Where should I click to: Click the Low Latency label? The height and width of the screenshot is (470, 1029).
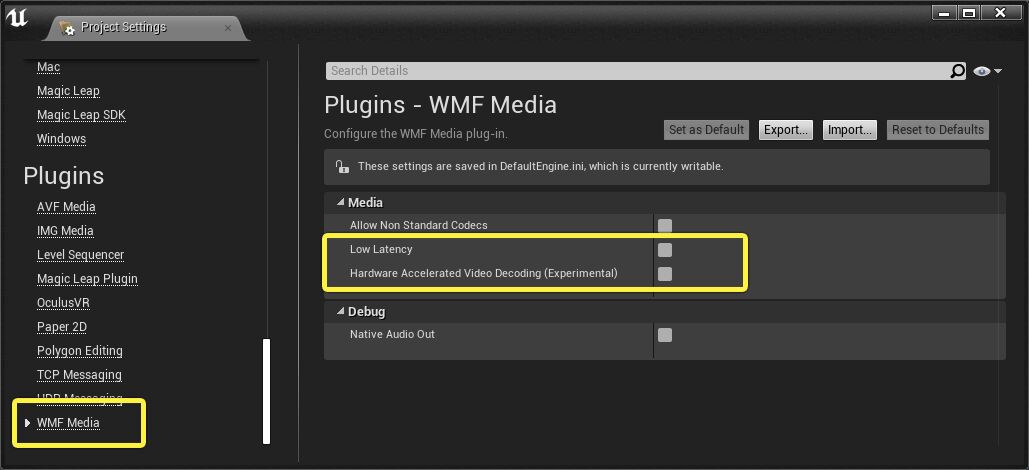(381, 249)
